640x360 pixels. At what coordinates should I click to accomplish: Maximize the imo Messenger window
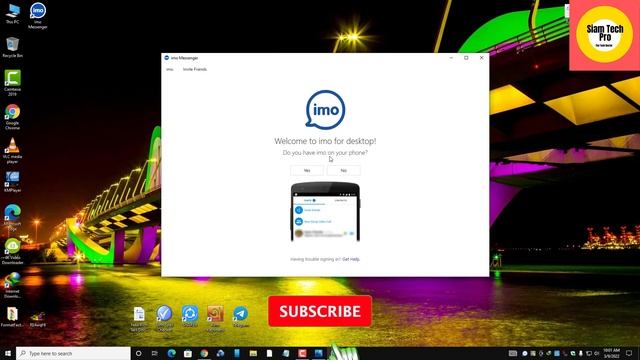[x=466, y=58]
